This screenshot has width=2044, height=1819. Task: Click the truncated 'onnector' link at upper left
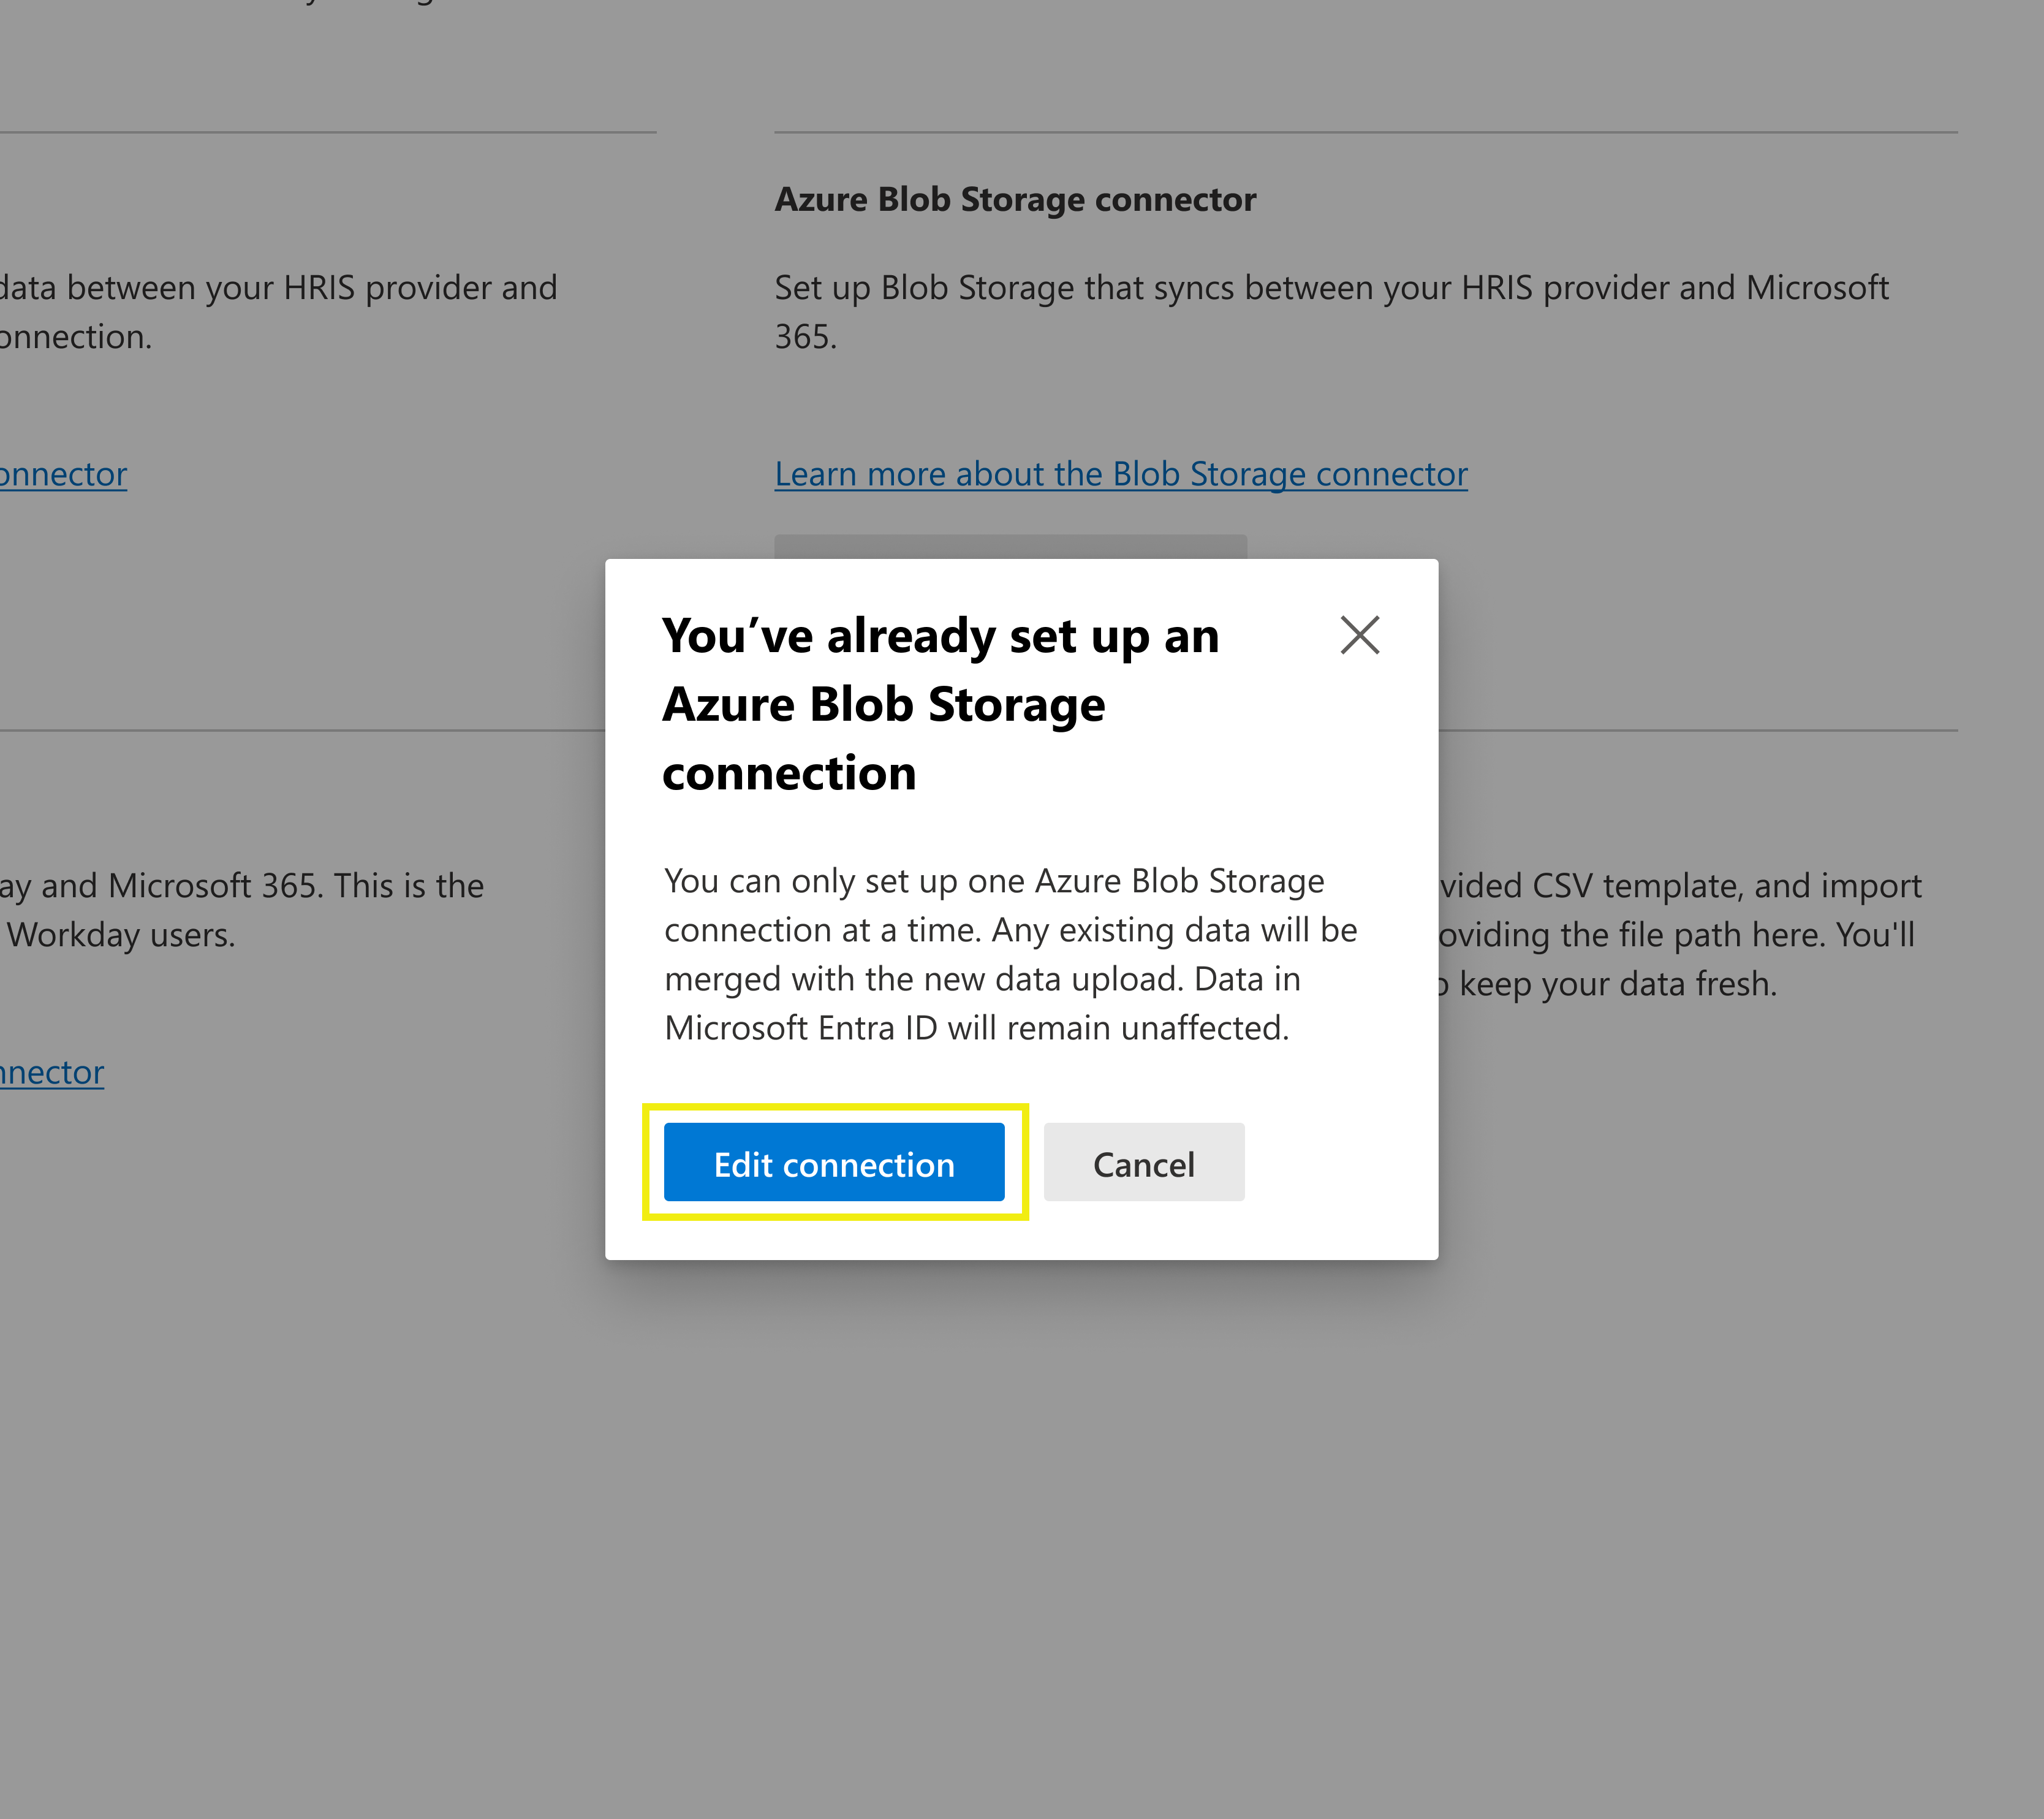click(63, 474)
